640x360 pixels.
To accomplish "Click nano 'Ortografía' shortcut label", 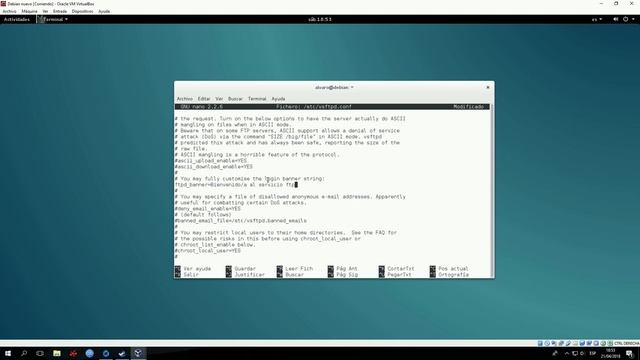I will tap(453, 275).
